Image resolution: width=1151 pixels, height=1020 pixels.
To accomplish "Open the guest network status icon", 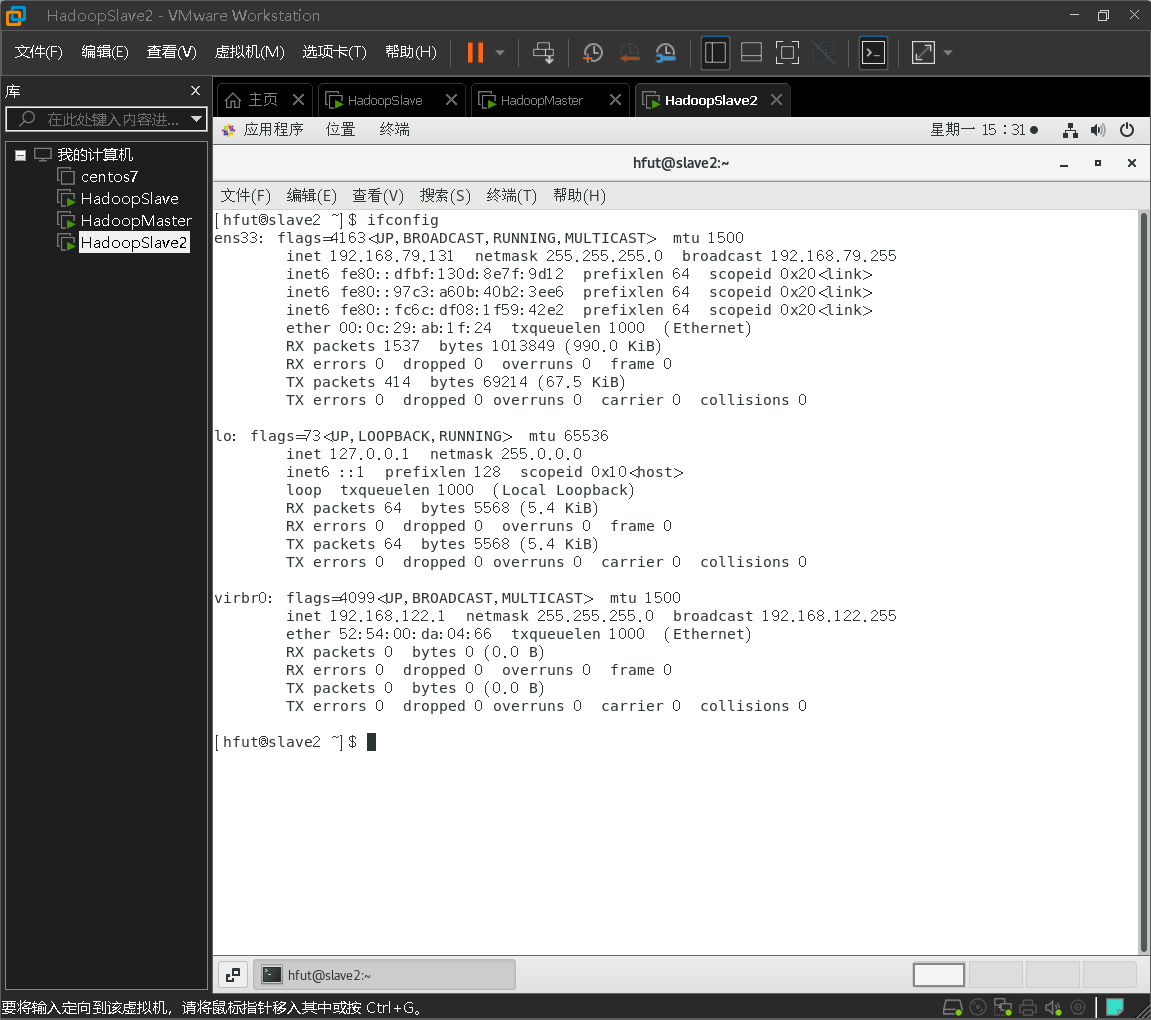I will tap(1070, 131).
